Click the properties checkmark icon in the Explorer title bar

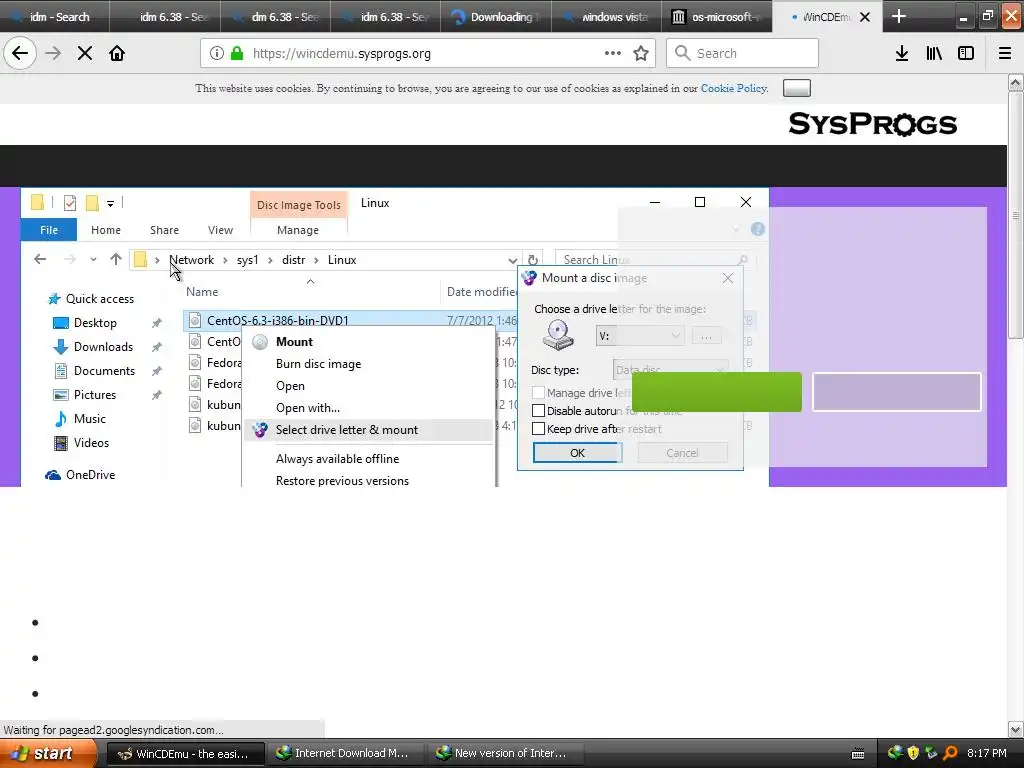(70, 203)
